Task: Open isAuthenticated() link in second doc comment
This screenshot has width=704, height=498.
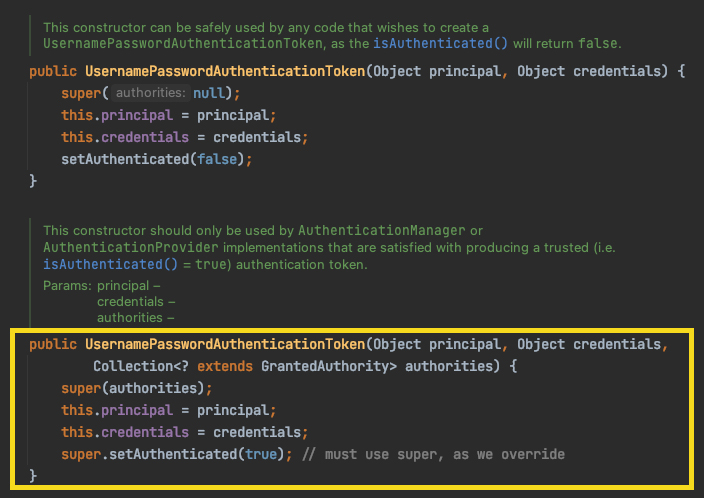Action: point(110,264)
